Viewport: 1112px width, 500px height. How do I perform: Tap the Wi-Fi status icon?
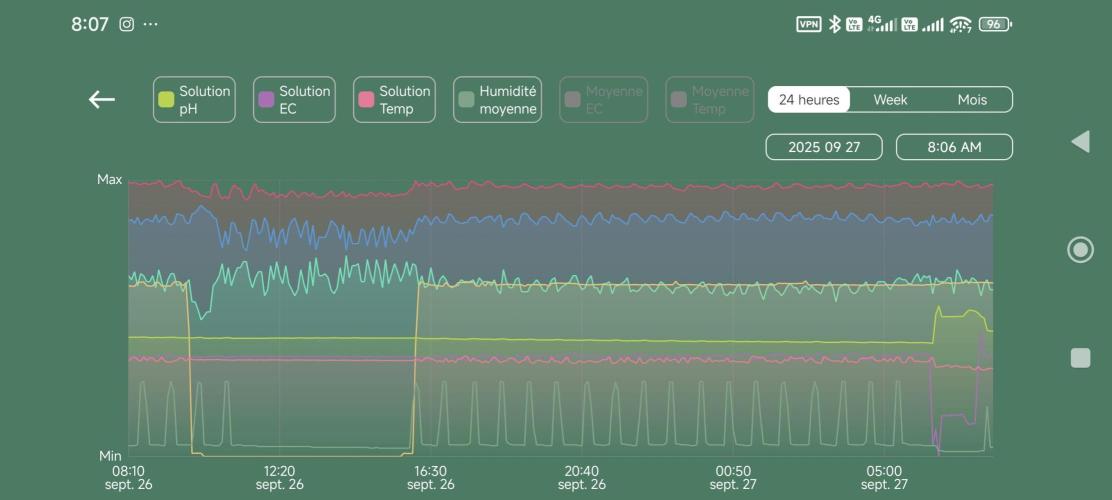960,24
